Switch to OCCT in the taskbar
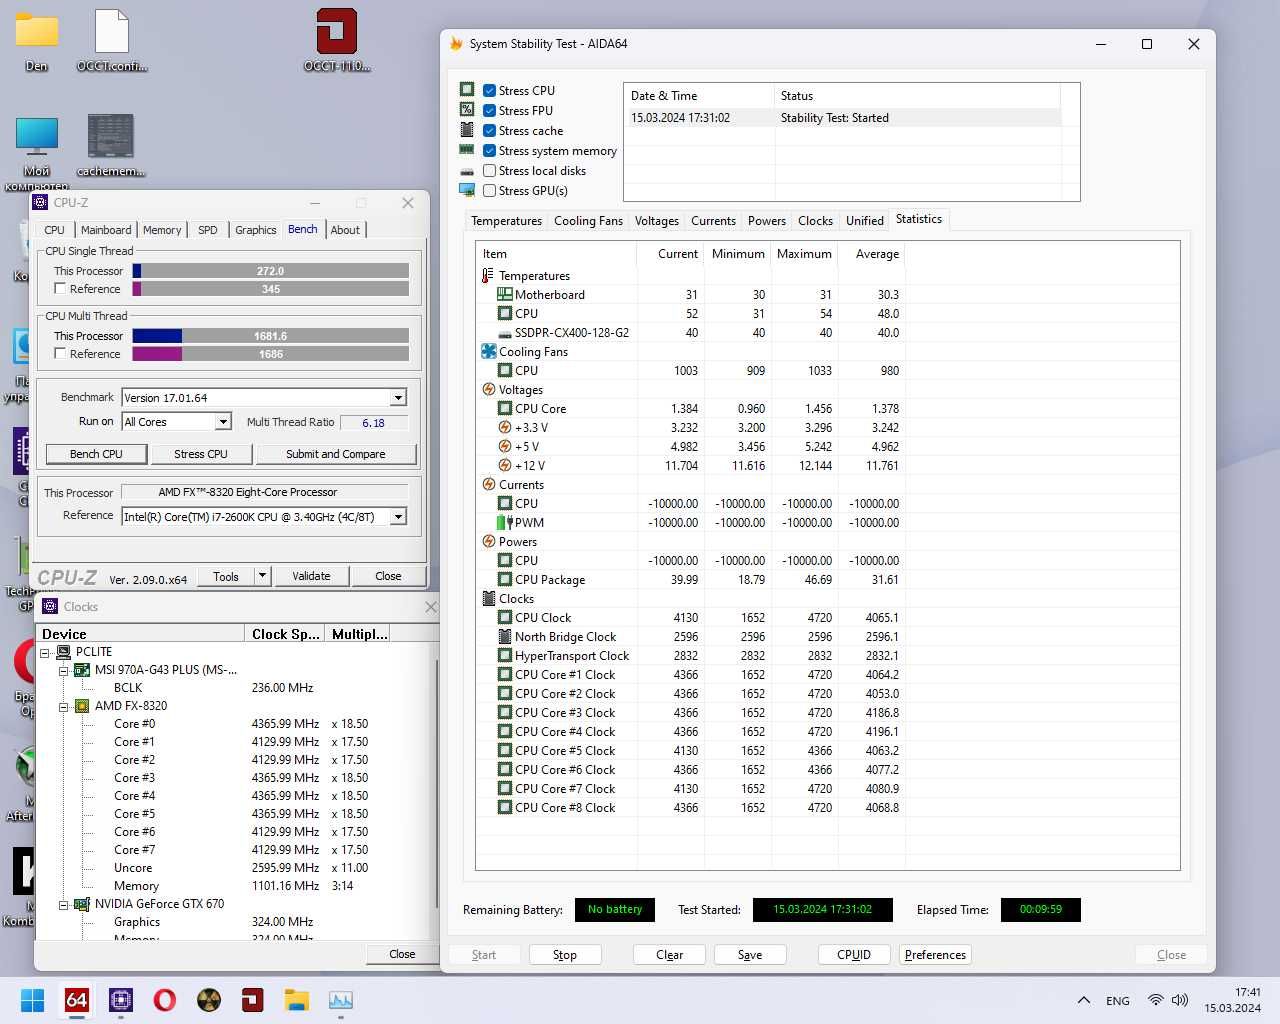Image resolution: width=1280 pixels, height=1024 pixels. point(252,1000)
